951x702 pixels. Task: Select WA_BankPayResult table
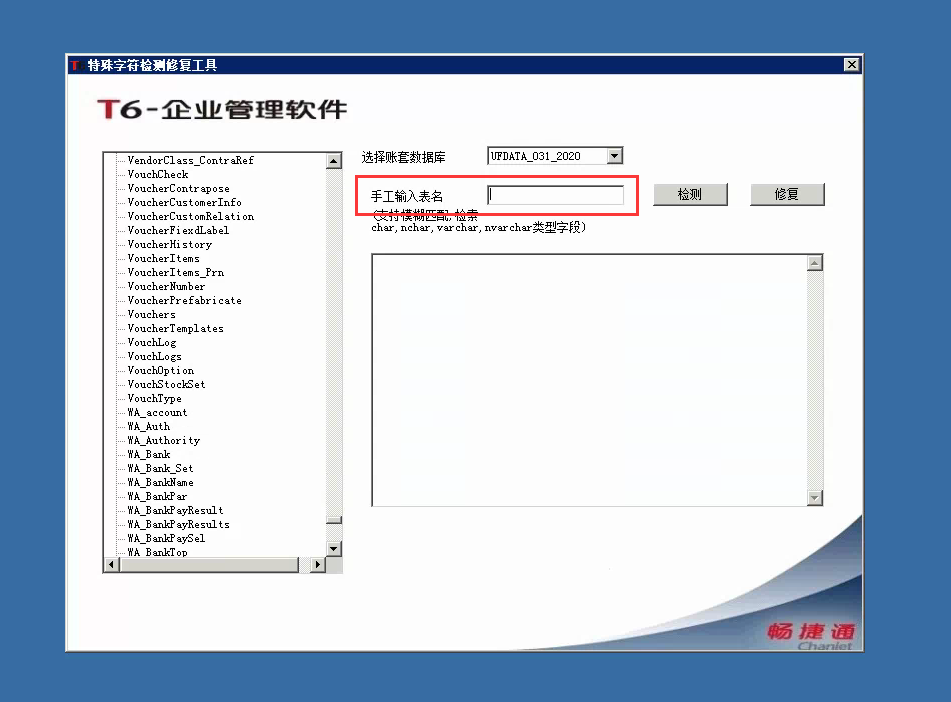point(175,510)
